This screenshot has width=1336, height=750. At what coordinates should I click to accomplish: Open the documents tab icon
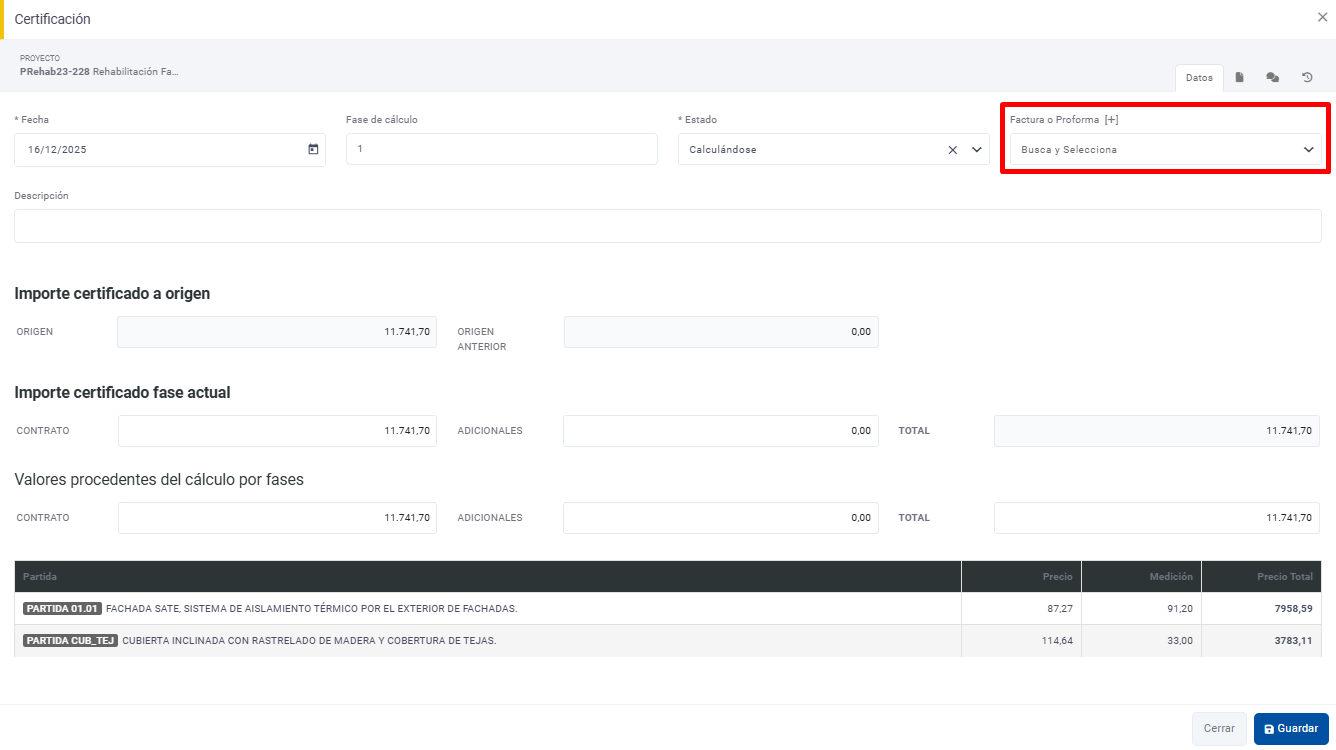1239,78
